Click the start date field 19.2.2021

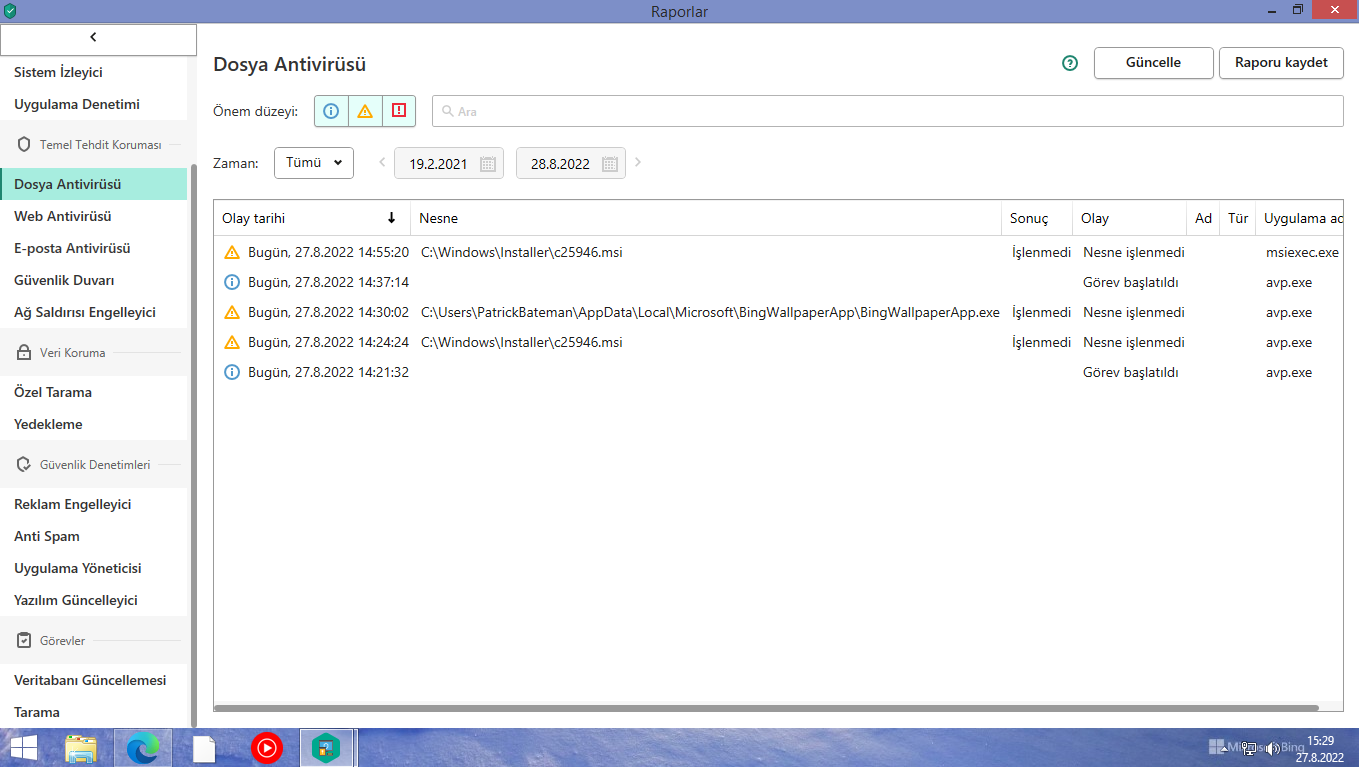(x=449, y=164)
